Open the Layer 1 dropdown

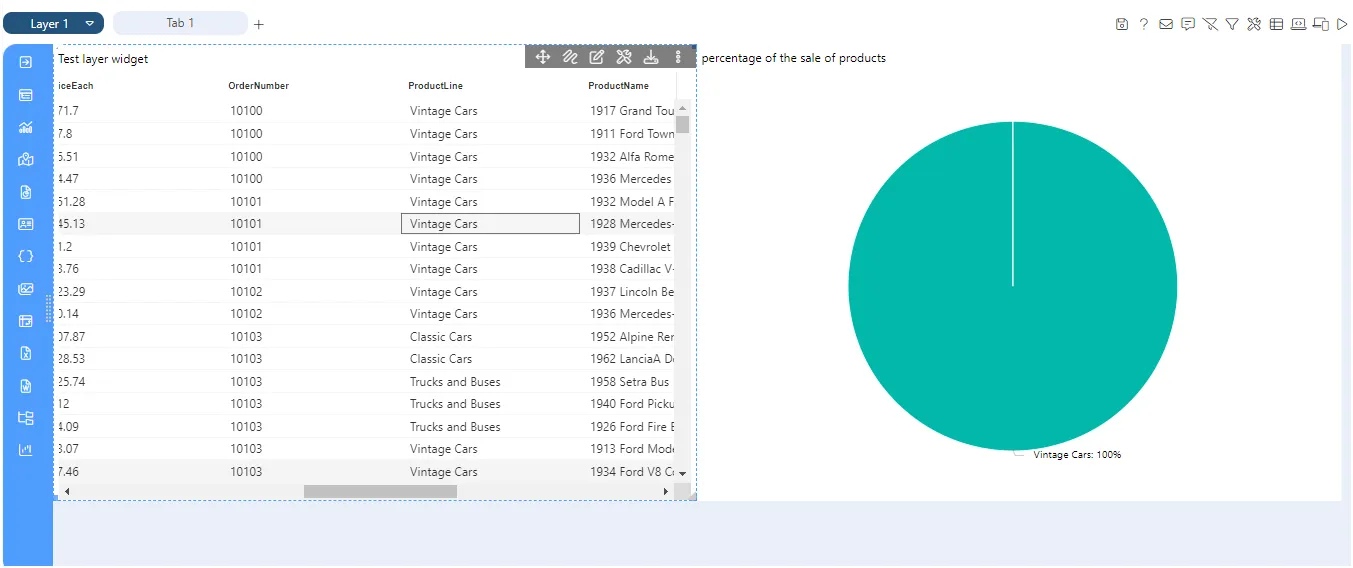53,23
